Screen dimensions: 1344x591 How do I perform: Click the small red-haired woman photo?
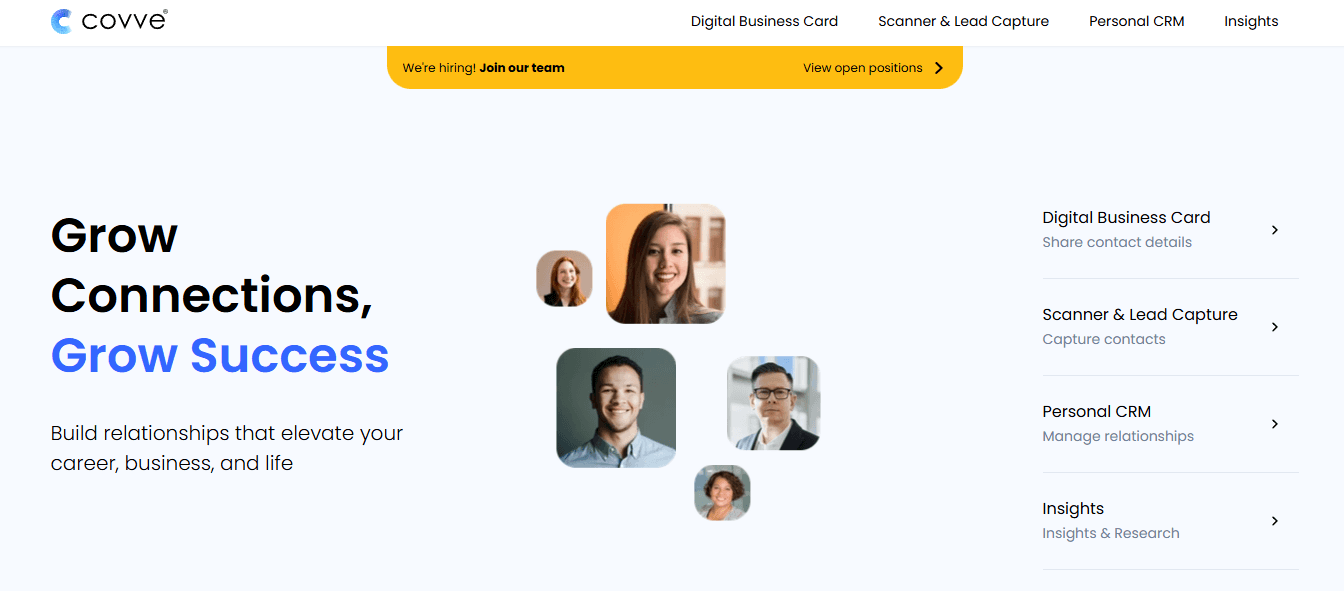[x=564, y=278]
